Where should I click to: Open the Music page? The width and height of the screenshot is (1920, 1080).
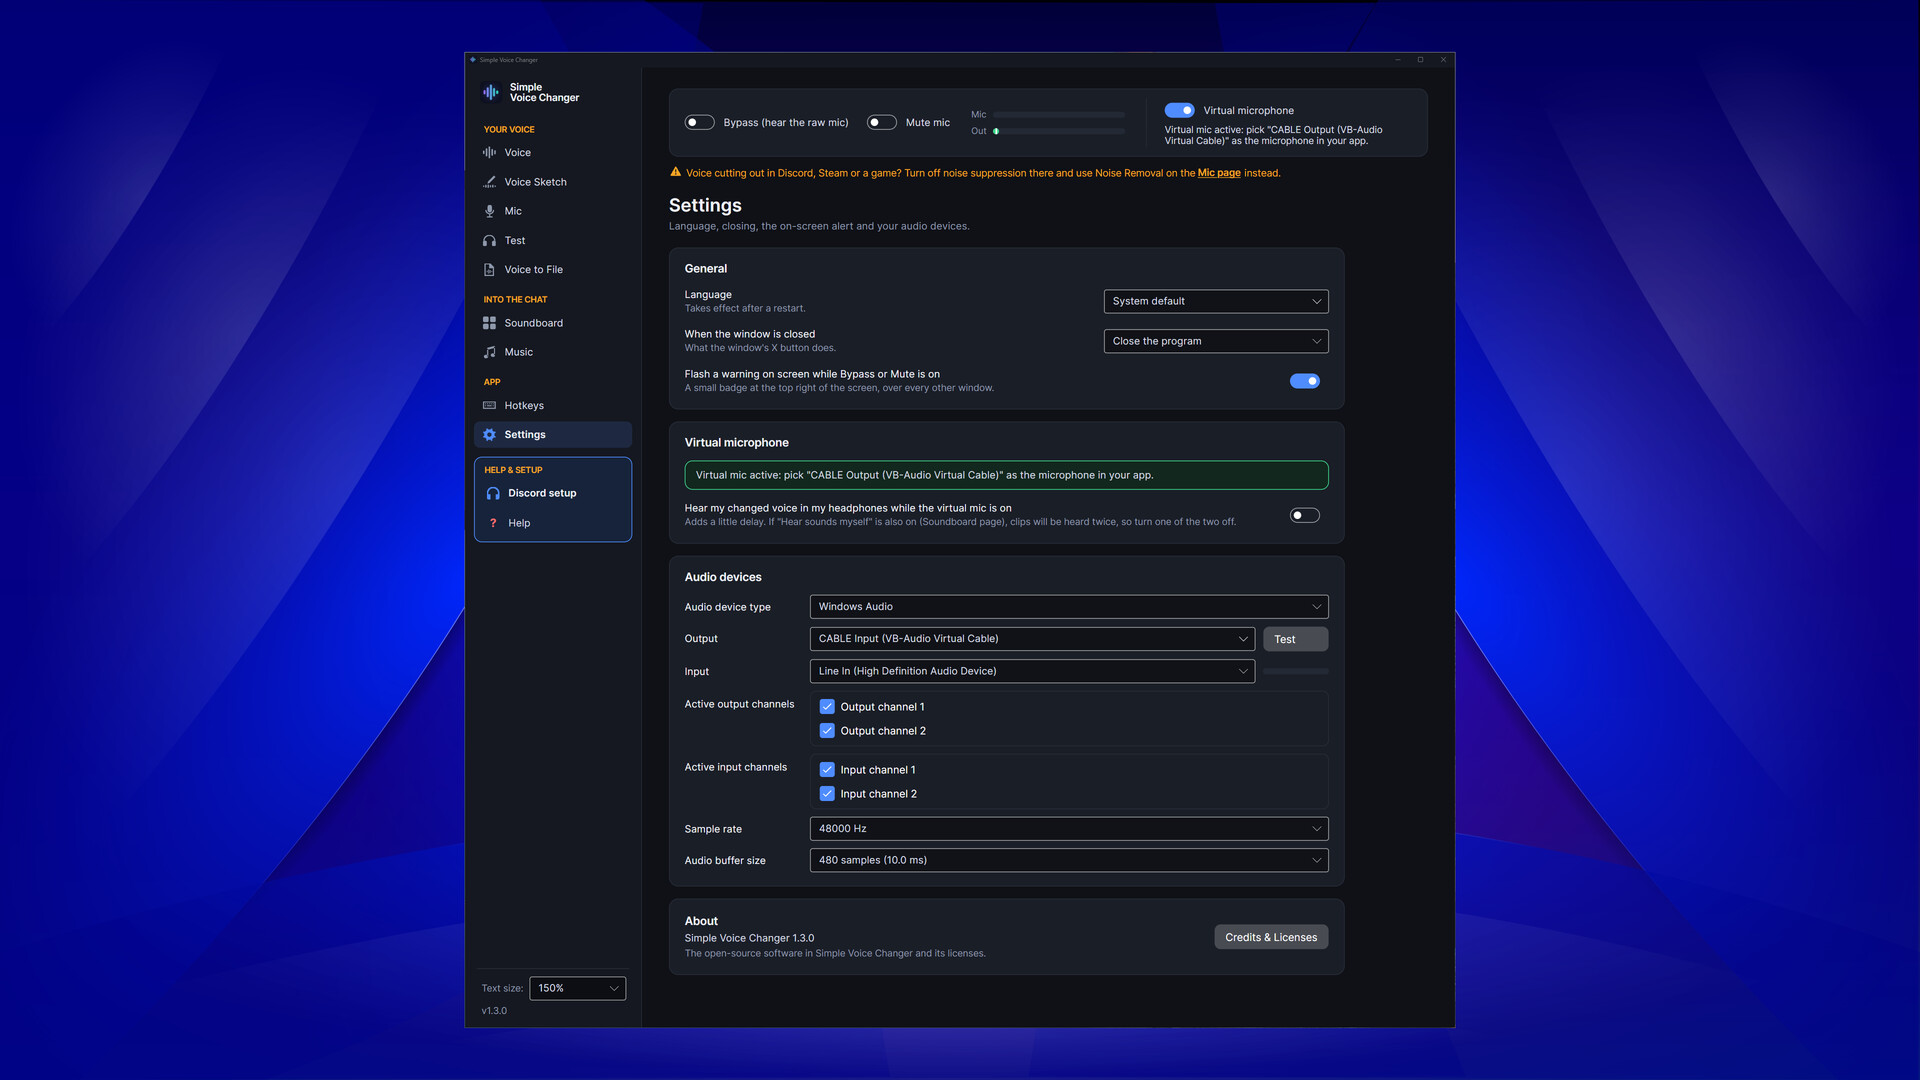(x=553, y=352)
